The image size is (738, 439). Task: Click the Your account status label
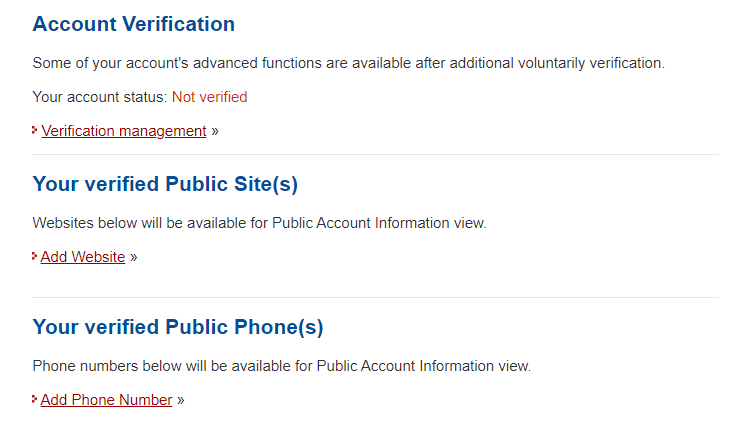coord(99,97)
